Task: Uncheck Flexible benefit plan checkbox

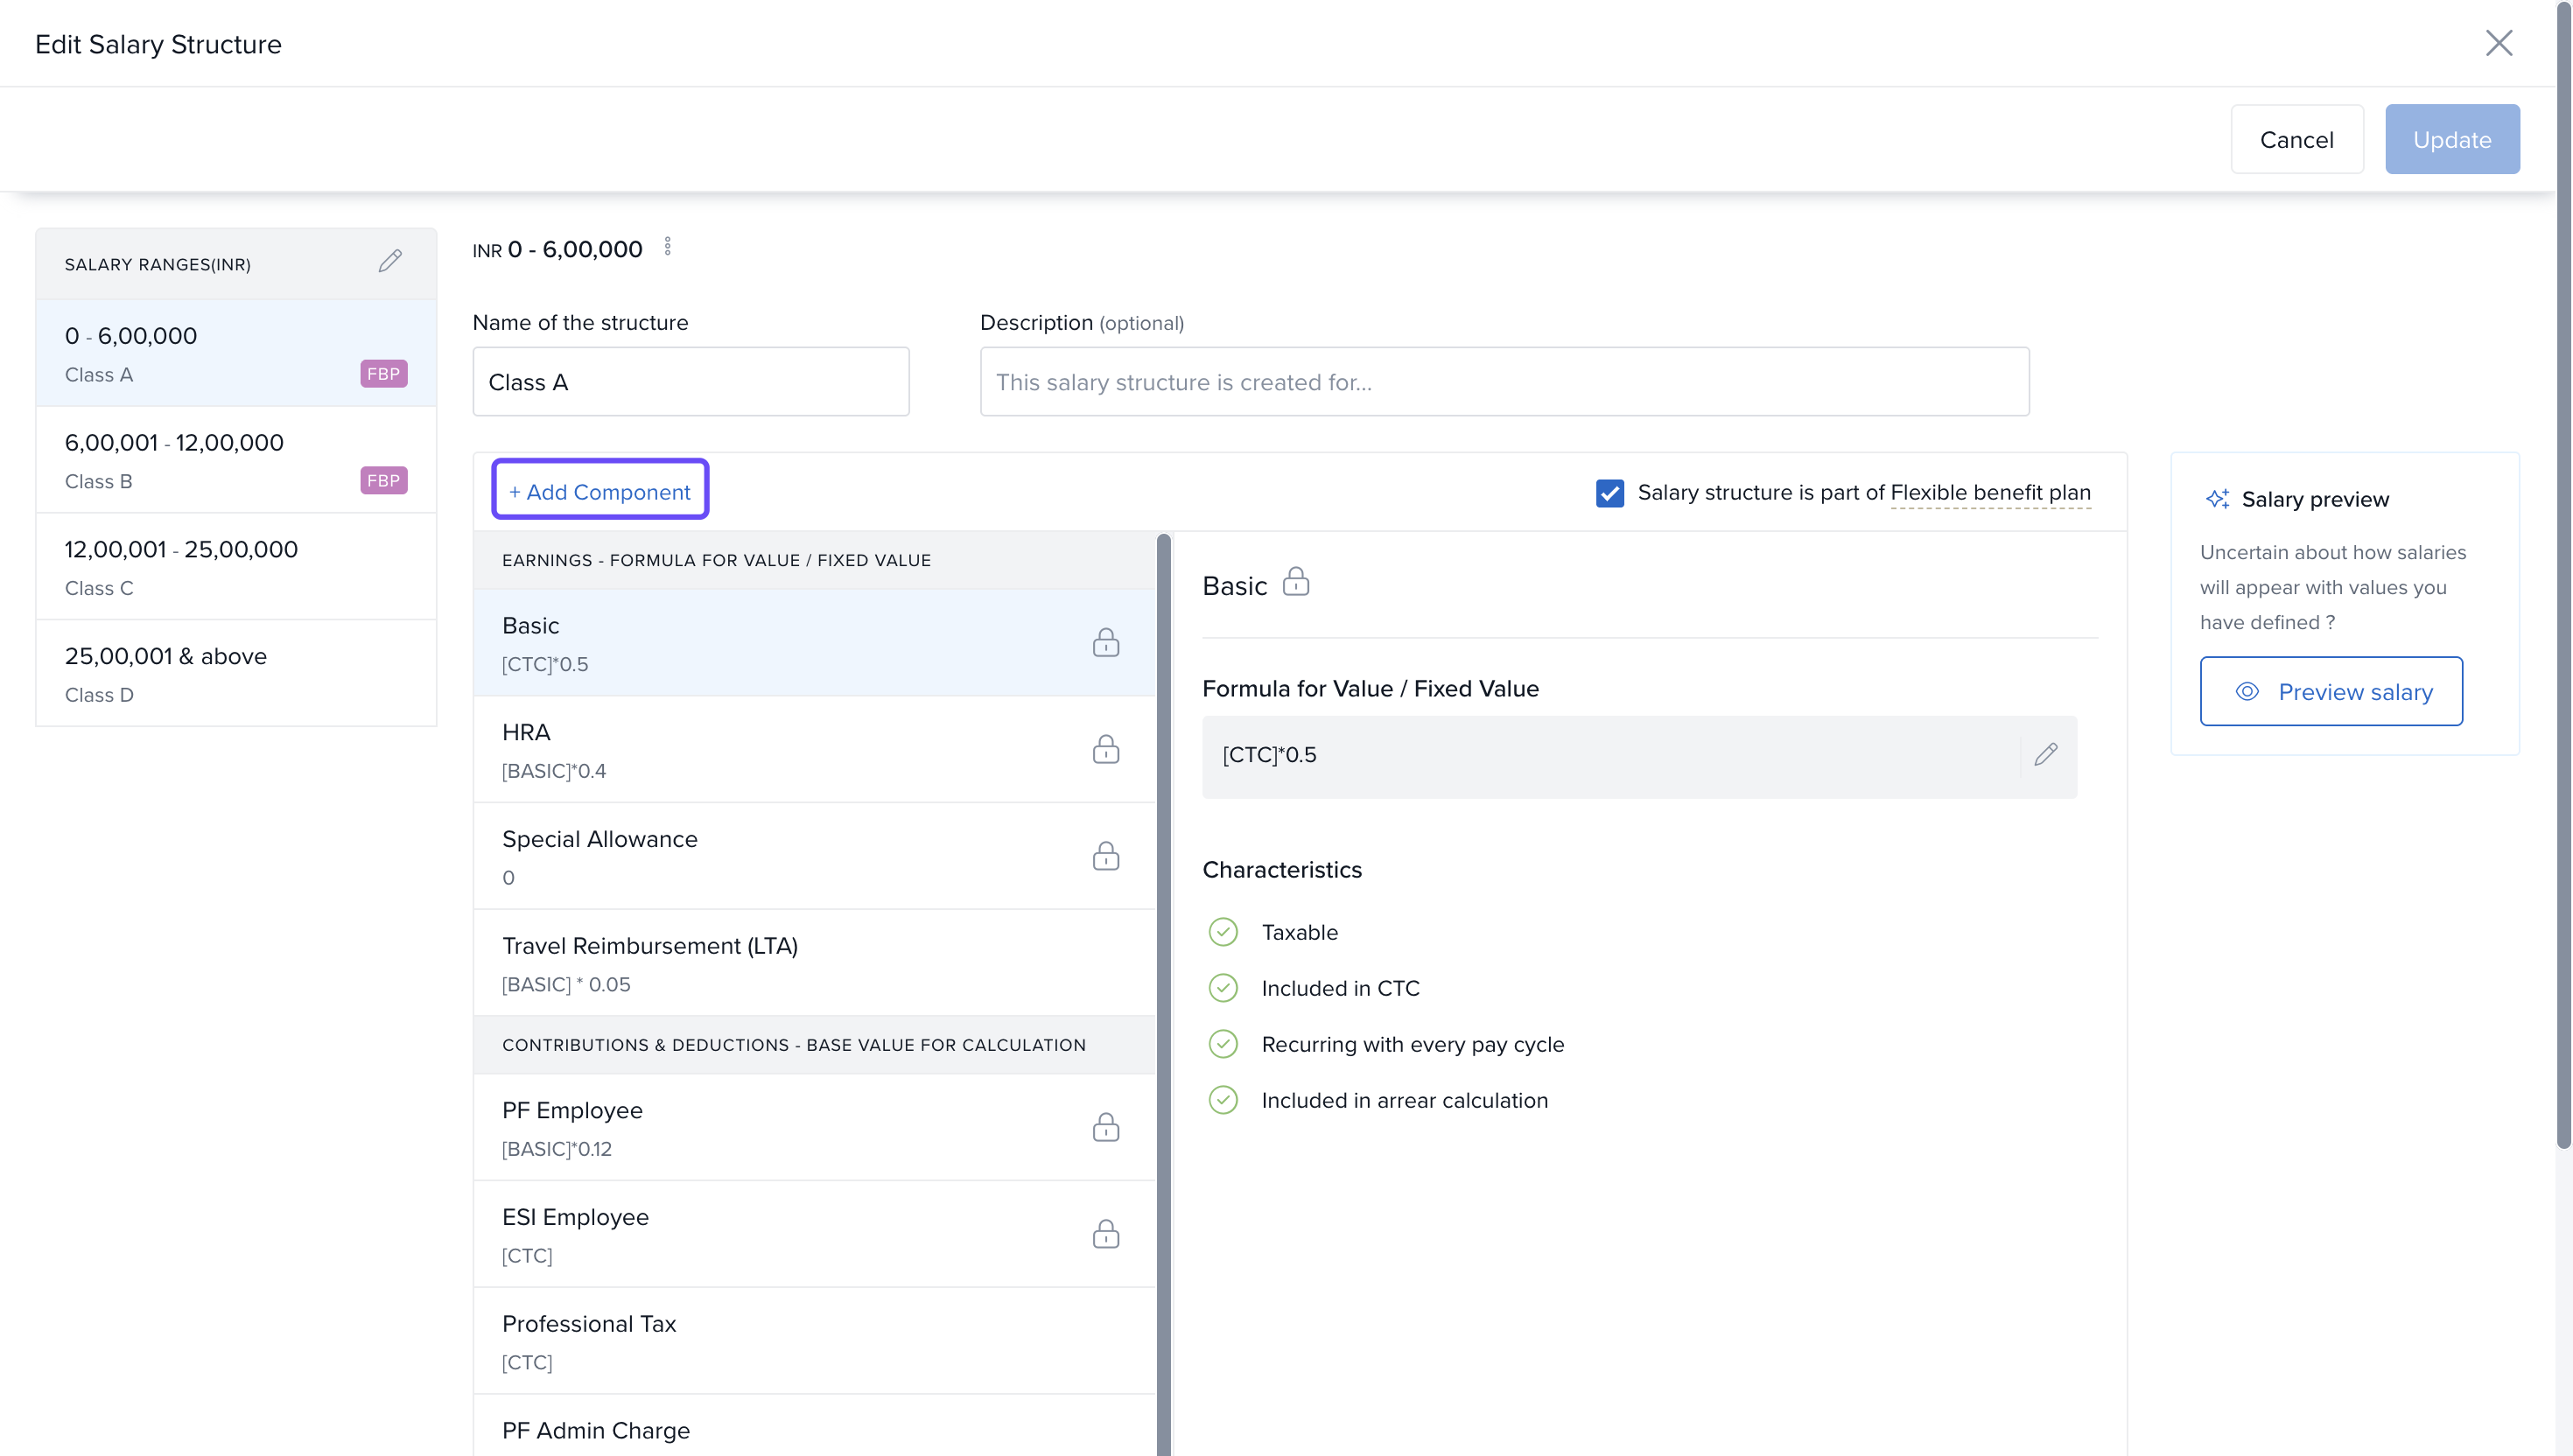Action: pos(1609,493)
